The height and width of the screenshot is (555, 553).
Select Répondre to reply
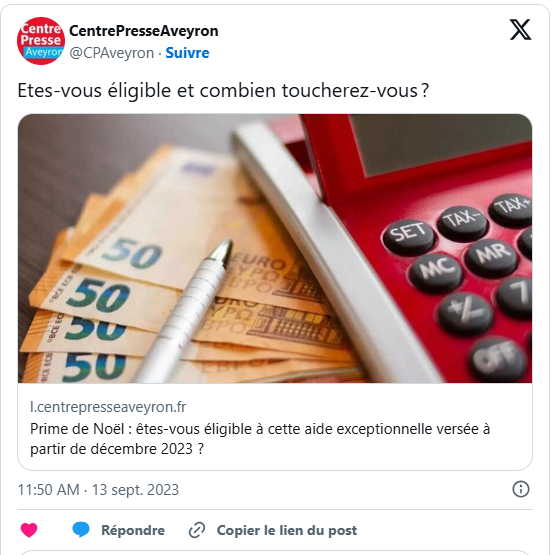[x=133, y=530]
